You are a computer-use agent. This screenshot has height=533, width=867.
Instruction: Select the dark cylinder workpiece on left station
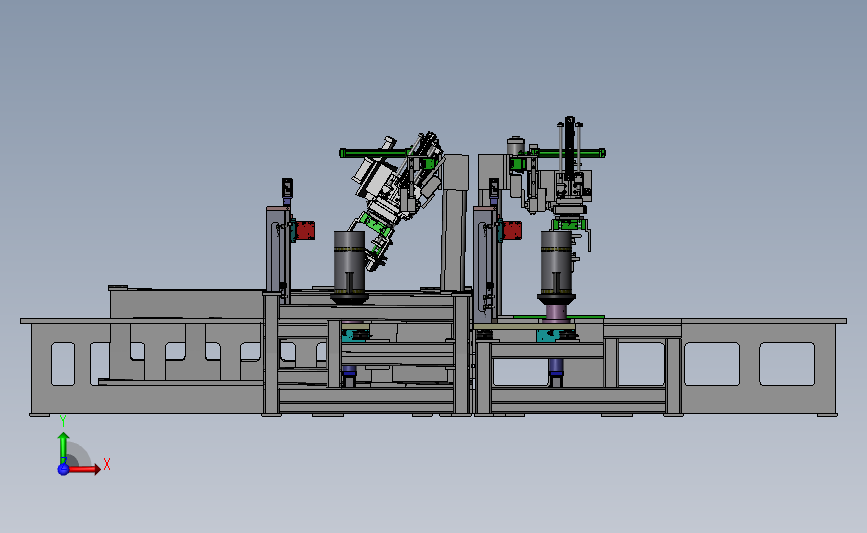click(349, 264)
